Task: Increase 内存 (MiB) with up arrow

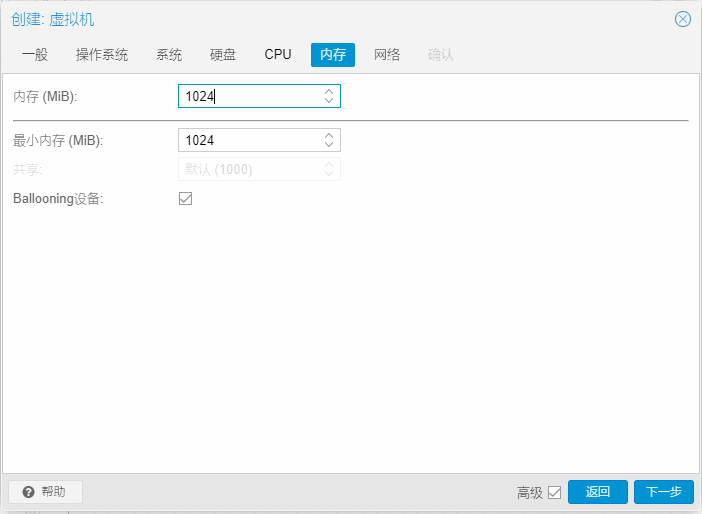Action: click(x=329, y=91)
